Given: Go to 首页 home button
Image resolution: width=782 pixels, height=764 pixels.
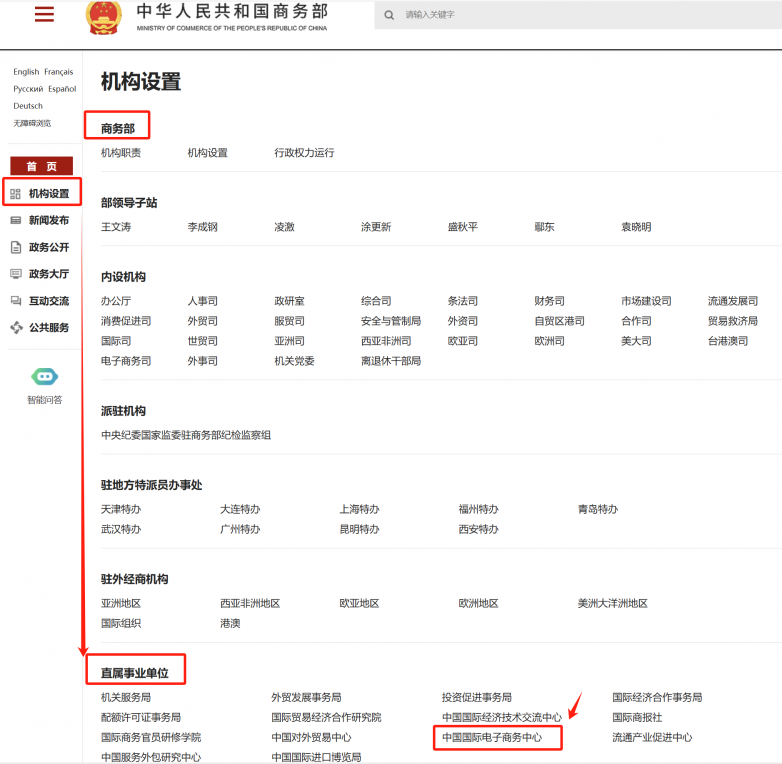Looking at the screenshot, I should coord(41,166).
